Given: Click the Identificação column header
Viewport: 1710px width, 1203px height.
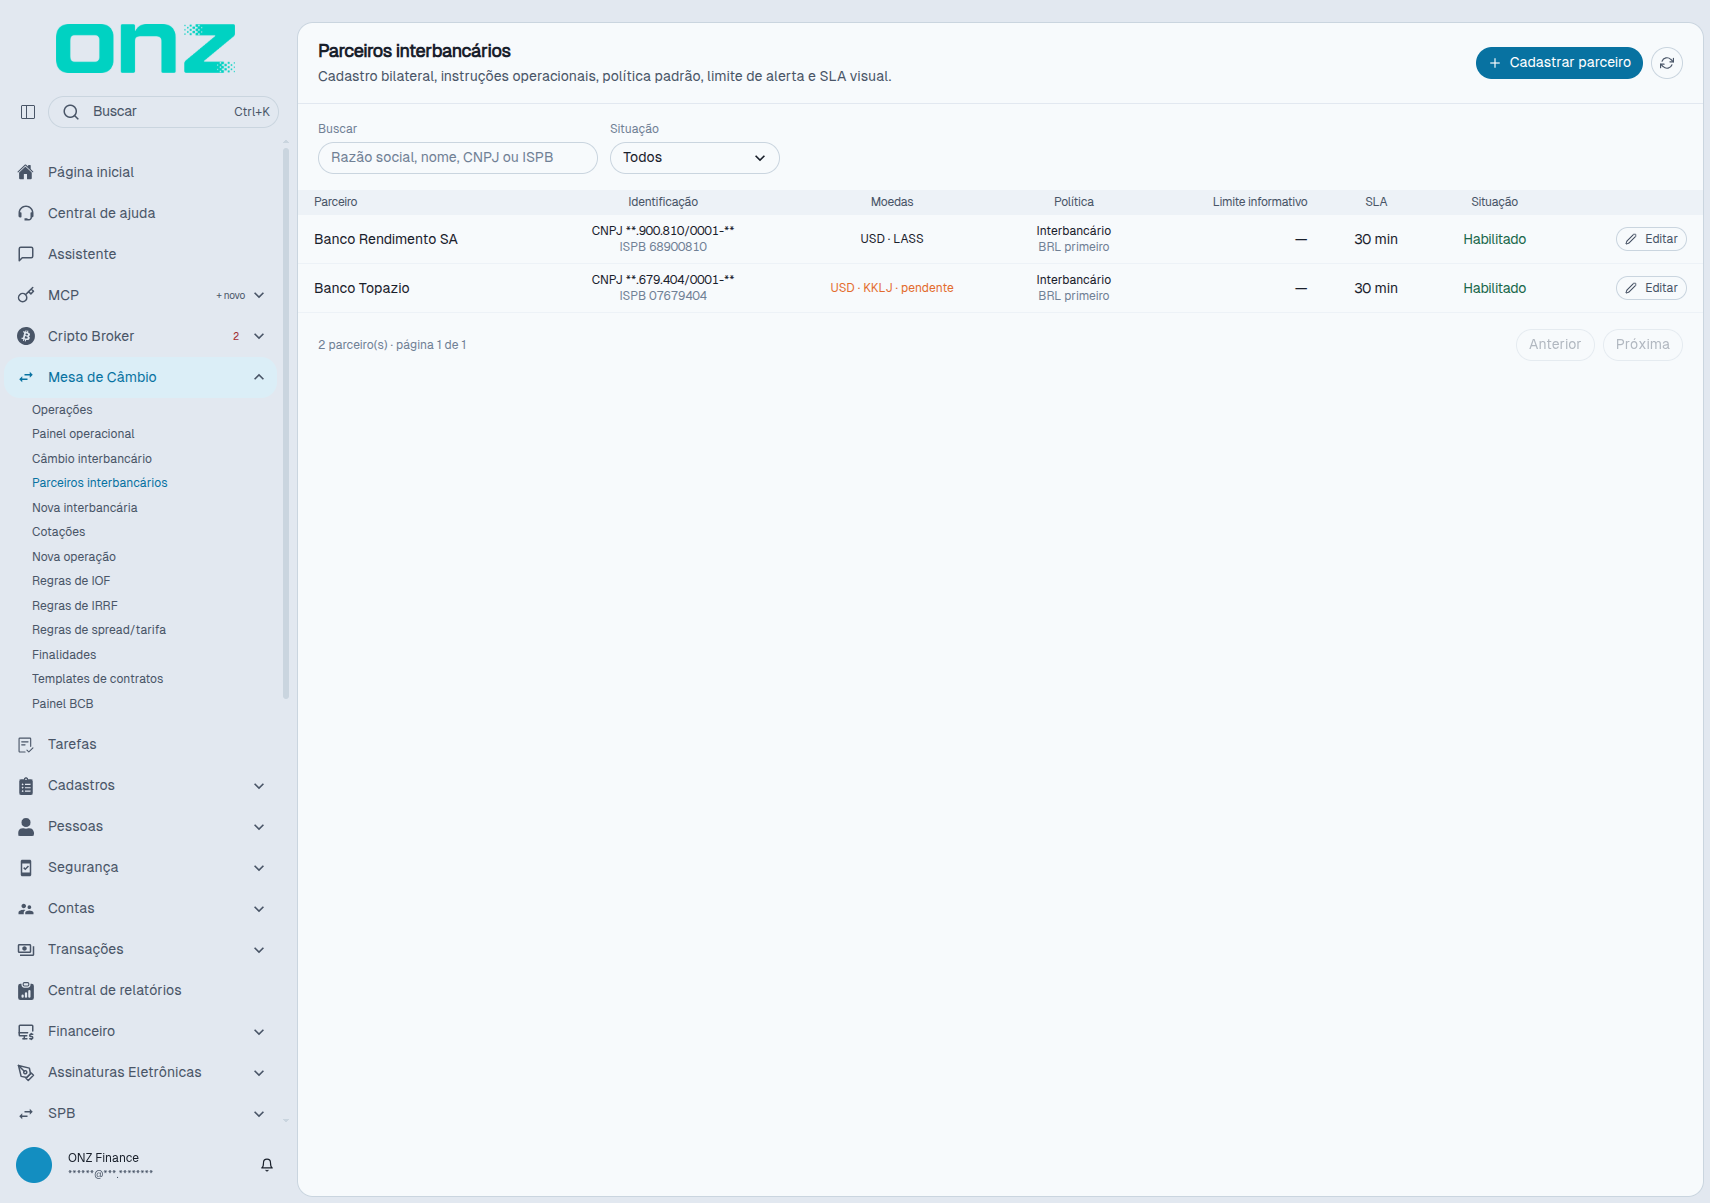Looking at the screenshot, I should (x=663, y=202).
